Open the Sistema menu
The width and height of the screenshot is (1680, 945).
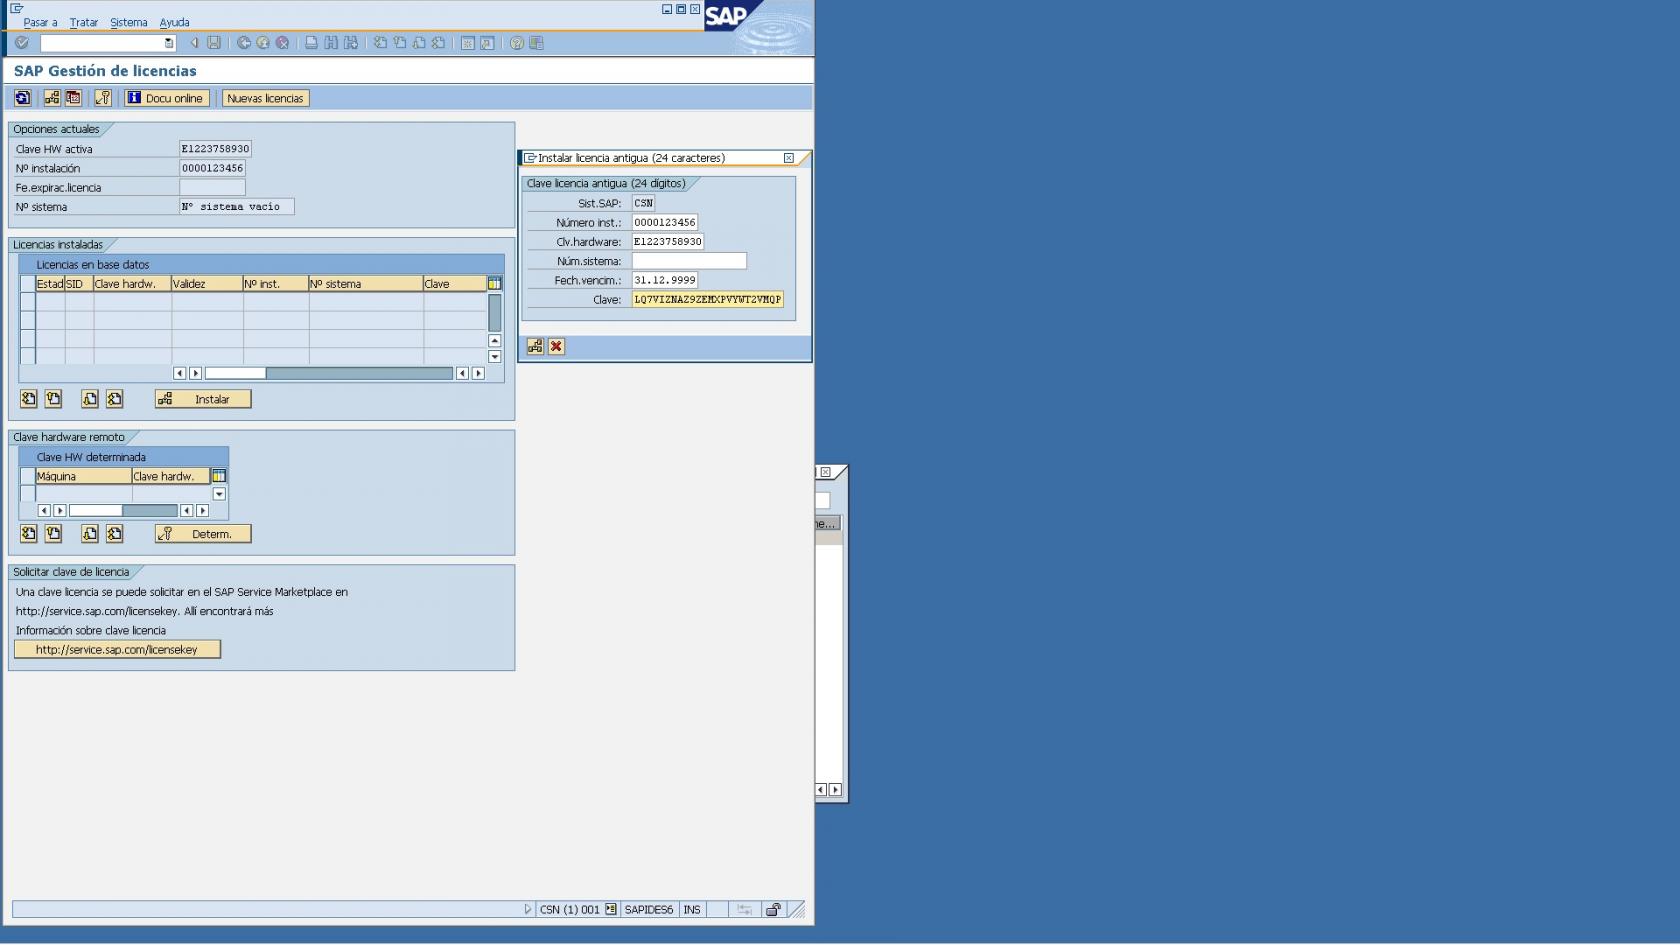(128, 22)
